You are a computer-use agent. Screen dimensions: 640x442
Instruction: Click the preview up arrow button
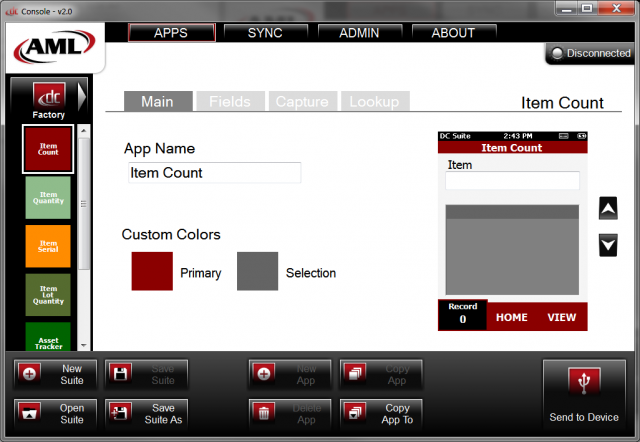pyautogui.click(x=608, y=209)
